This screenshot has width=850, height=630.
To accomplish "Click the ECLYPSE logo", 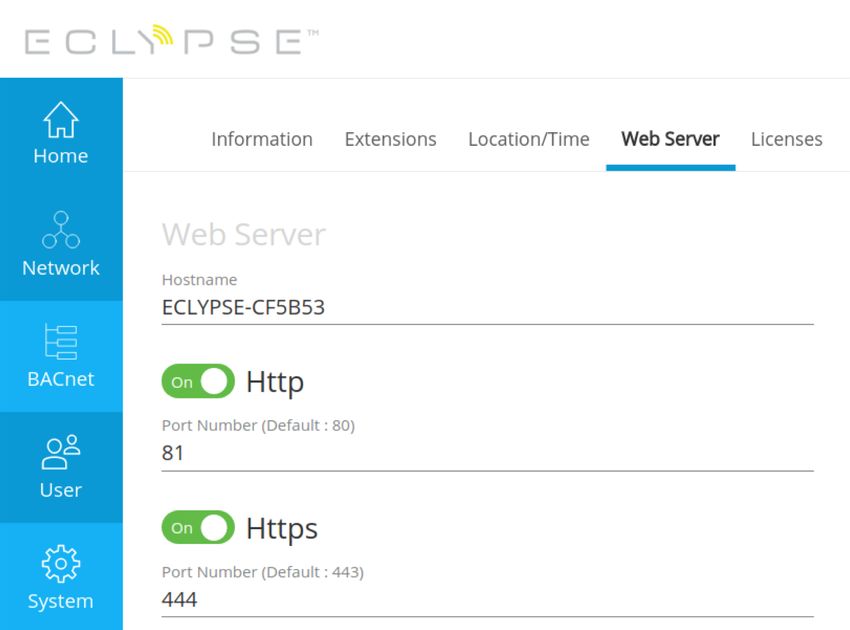I will [171, 40].
